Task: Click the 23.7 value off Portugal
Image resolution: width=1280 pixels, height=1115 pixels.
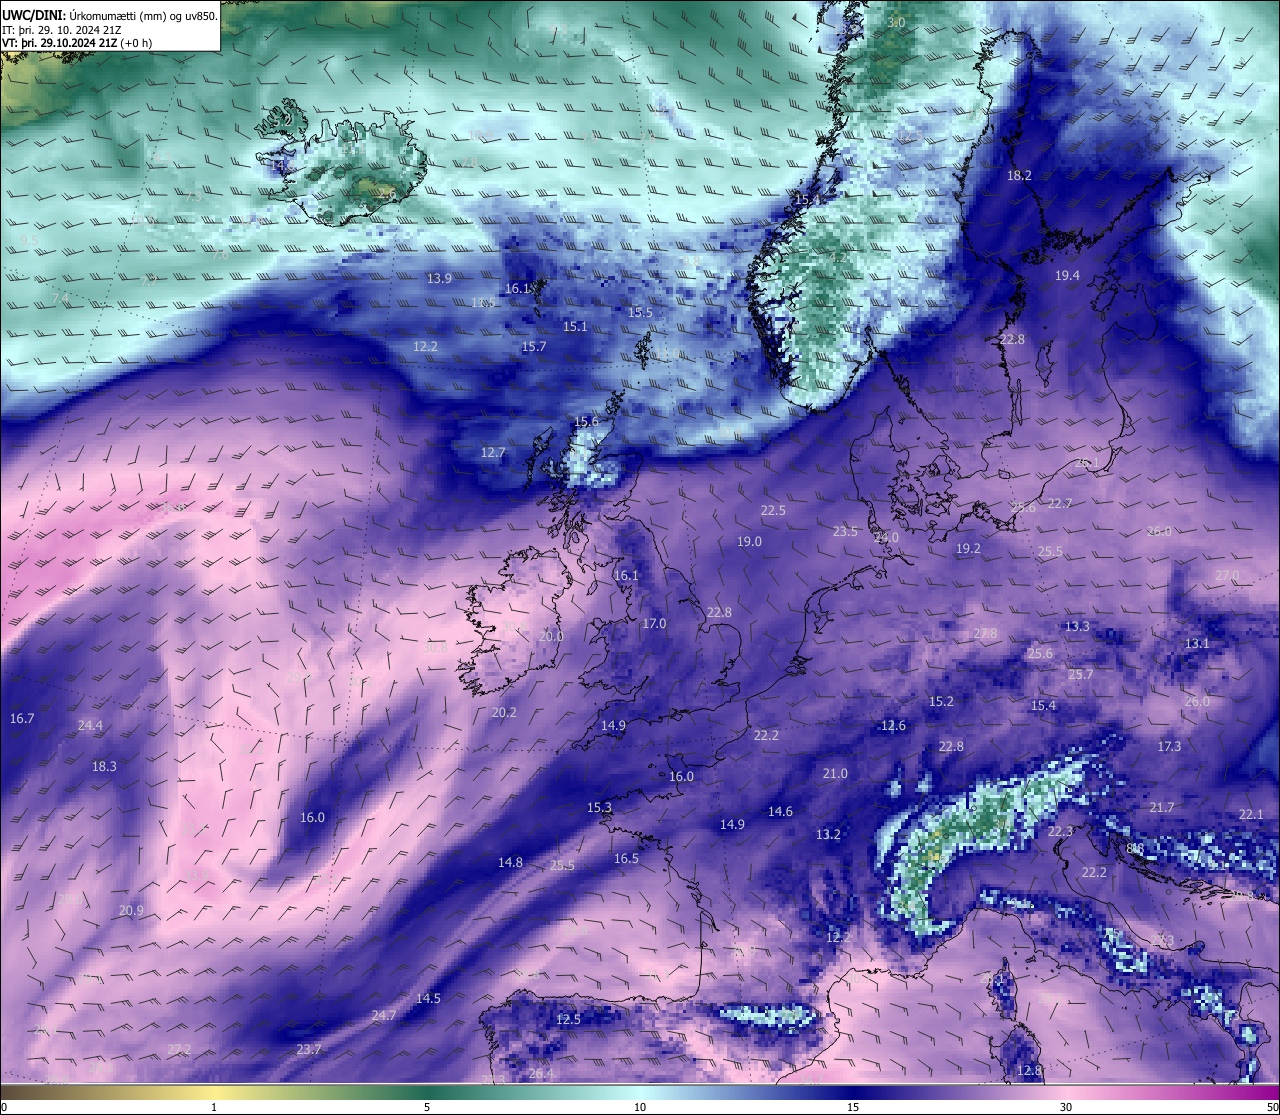Action: point(309,1049)
